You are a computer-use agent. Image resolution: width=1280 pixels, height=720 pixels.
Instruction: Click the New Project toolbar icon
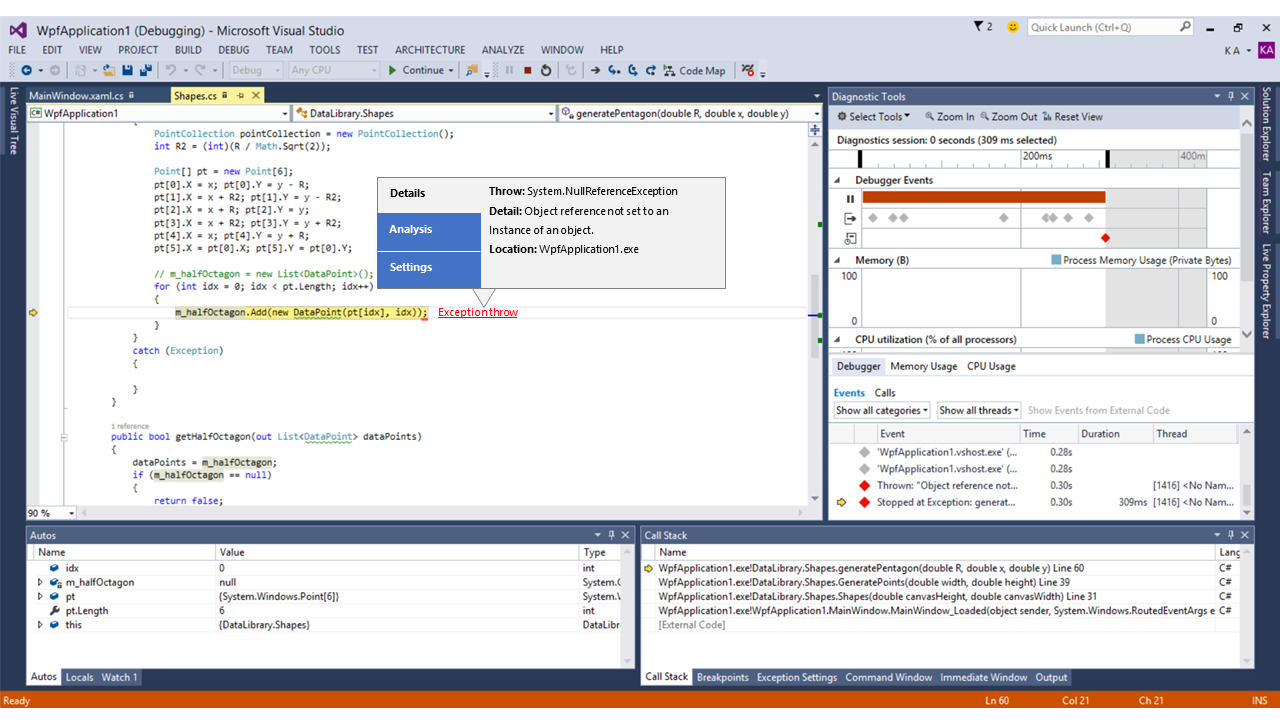pyautogui.click(x=82, y=70)
